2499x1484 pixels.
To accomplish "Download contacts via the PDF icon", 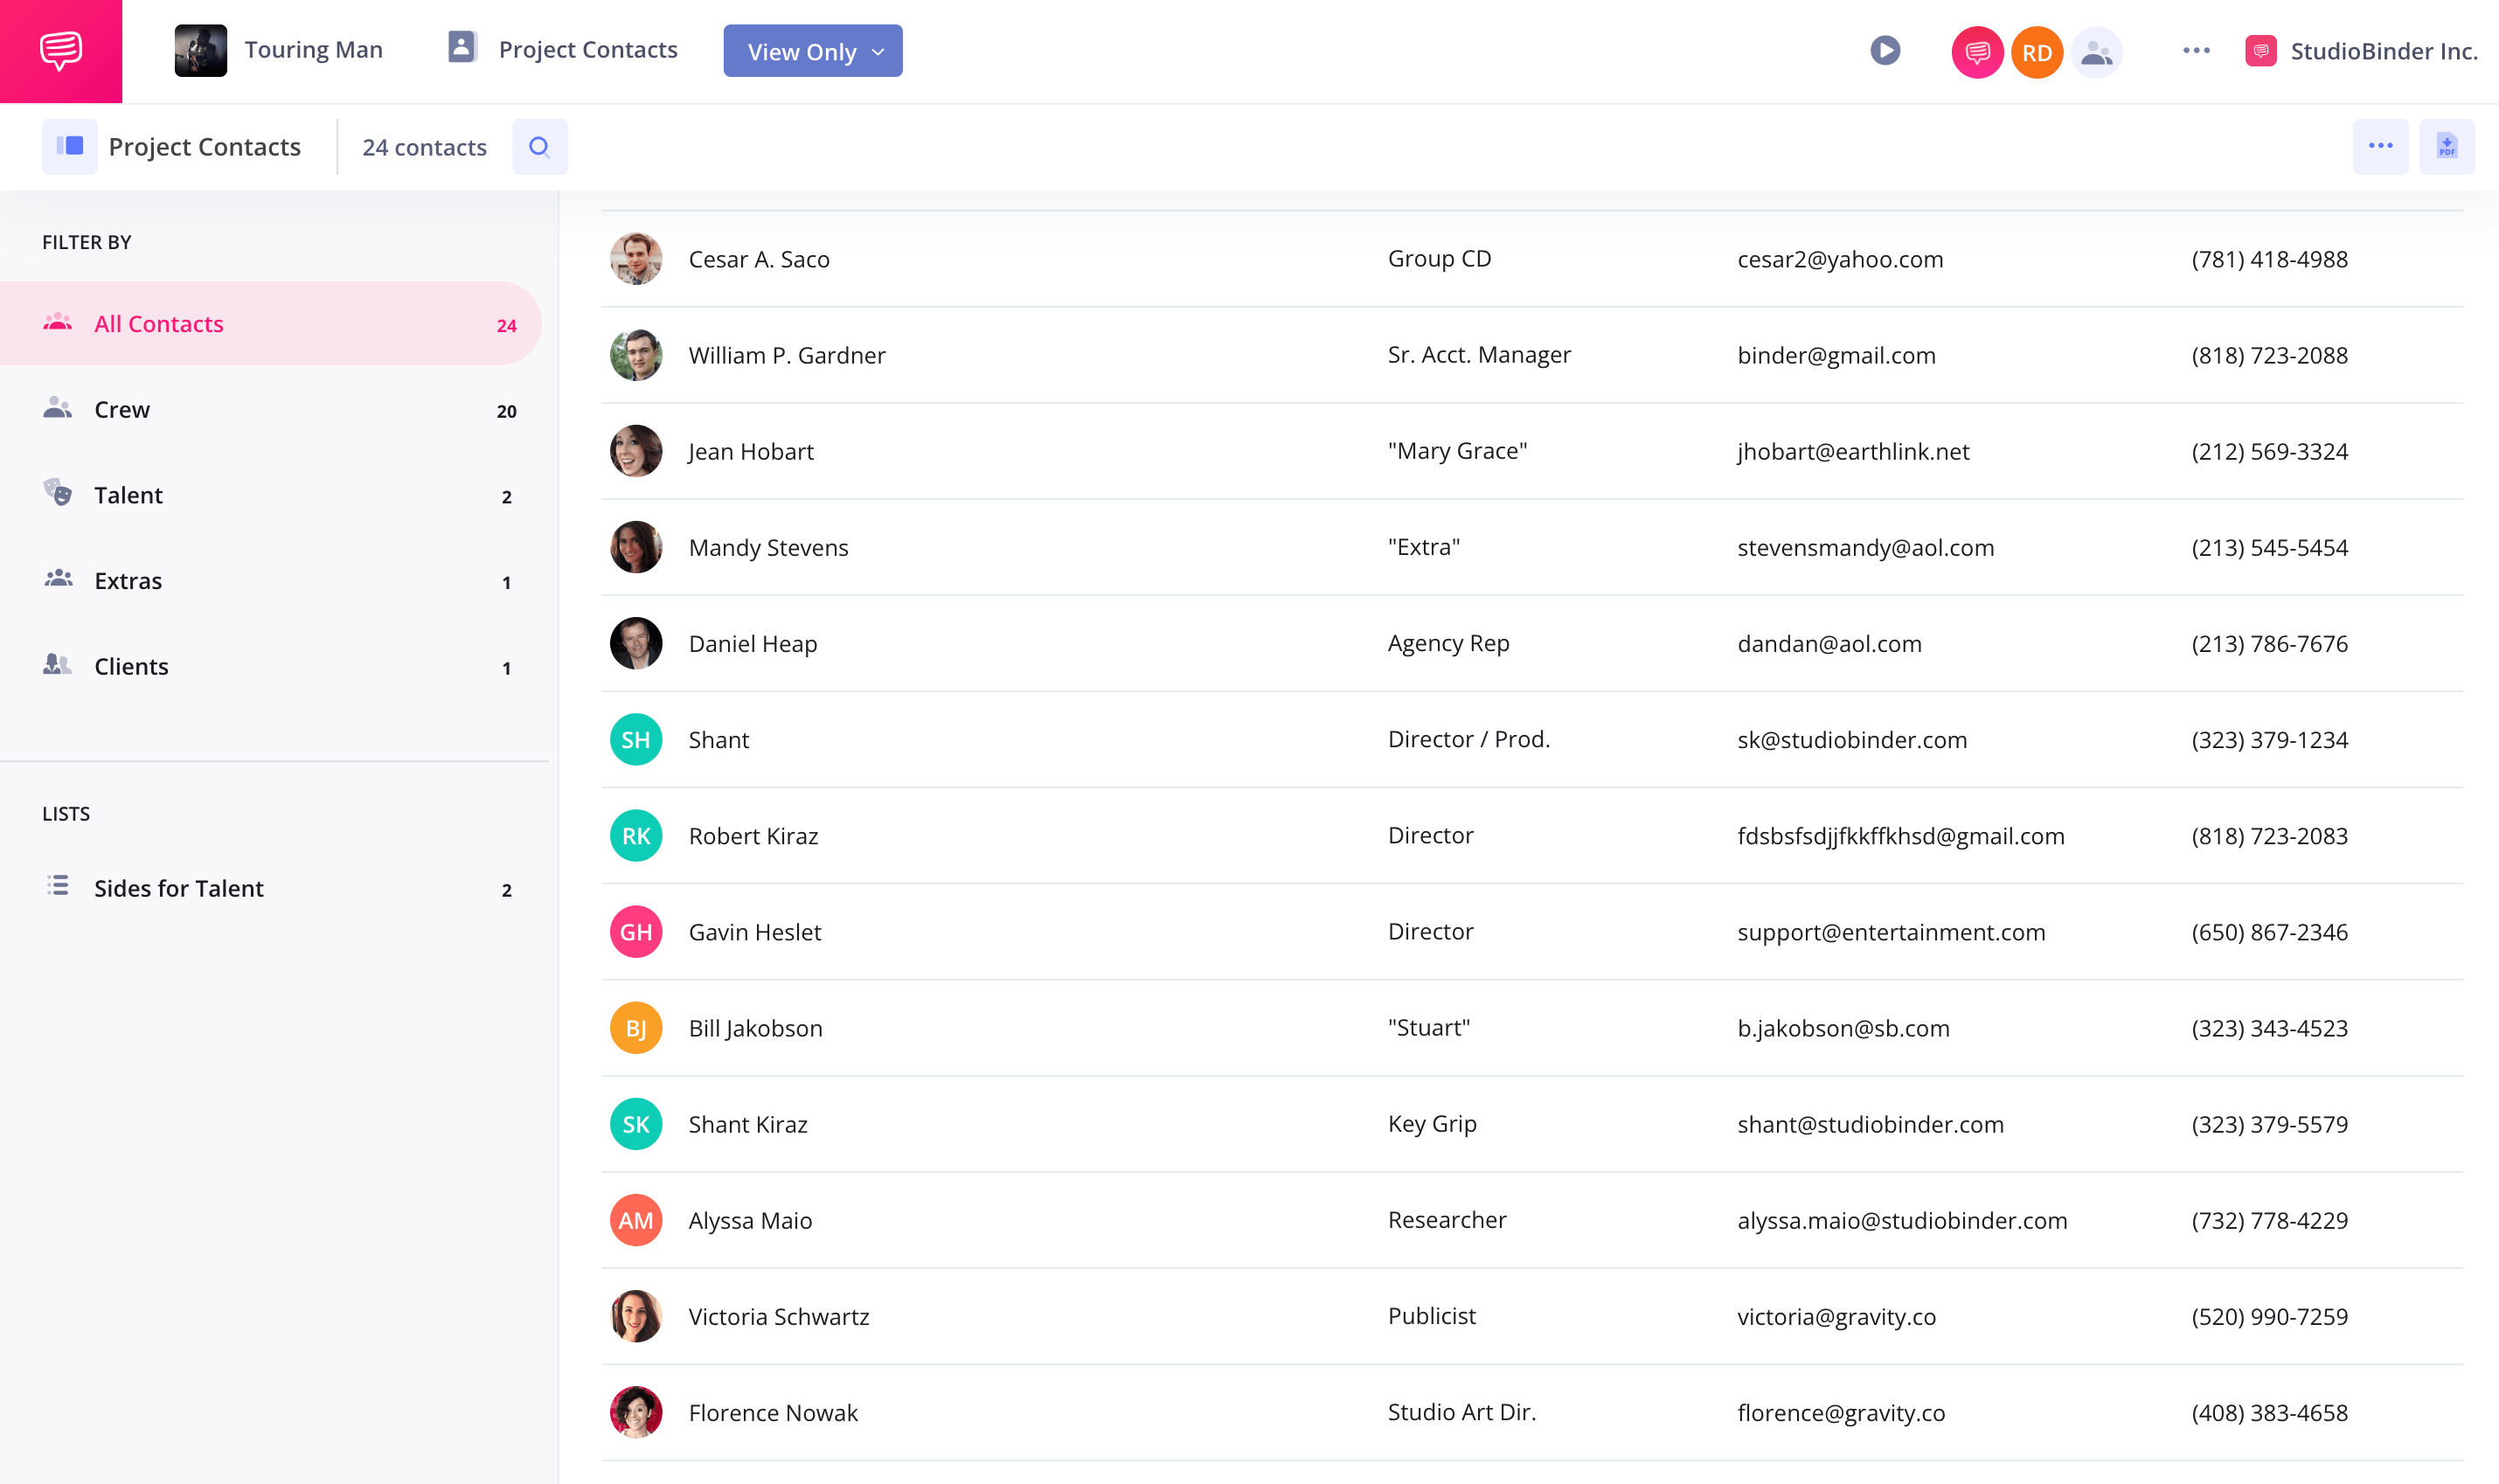I will tap(2446, 147).
